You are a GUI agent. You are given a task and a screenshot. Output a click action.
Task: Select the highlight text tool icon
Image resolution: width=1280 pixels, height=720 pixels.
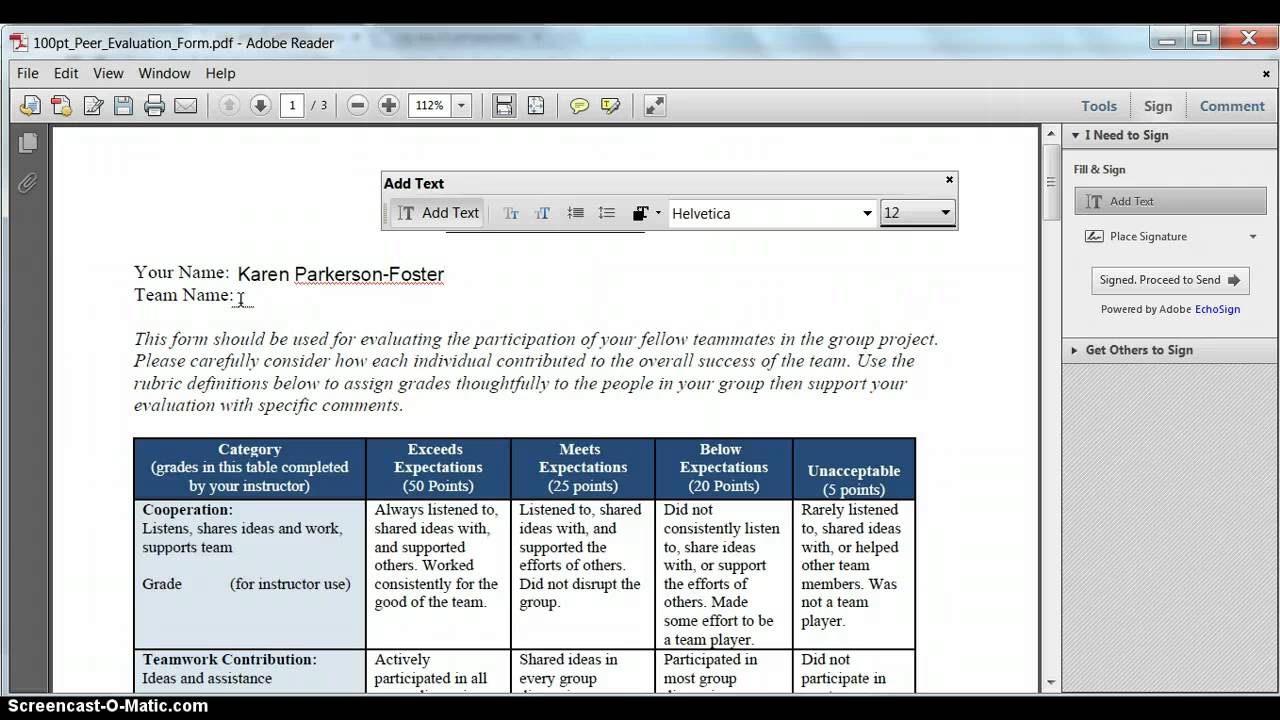coord(610,105)
